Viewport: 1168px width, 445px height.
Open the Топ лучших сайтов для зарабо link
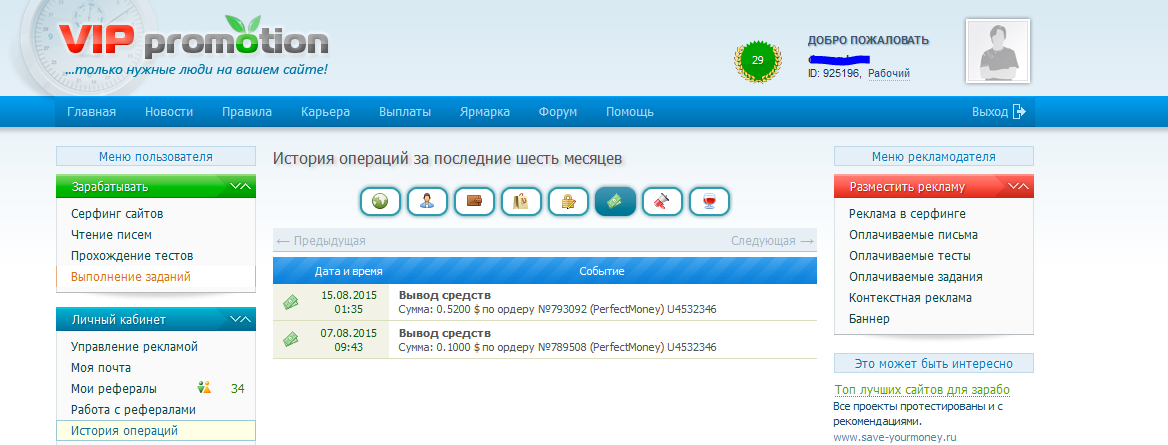(922, 390)
